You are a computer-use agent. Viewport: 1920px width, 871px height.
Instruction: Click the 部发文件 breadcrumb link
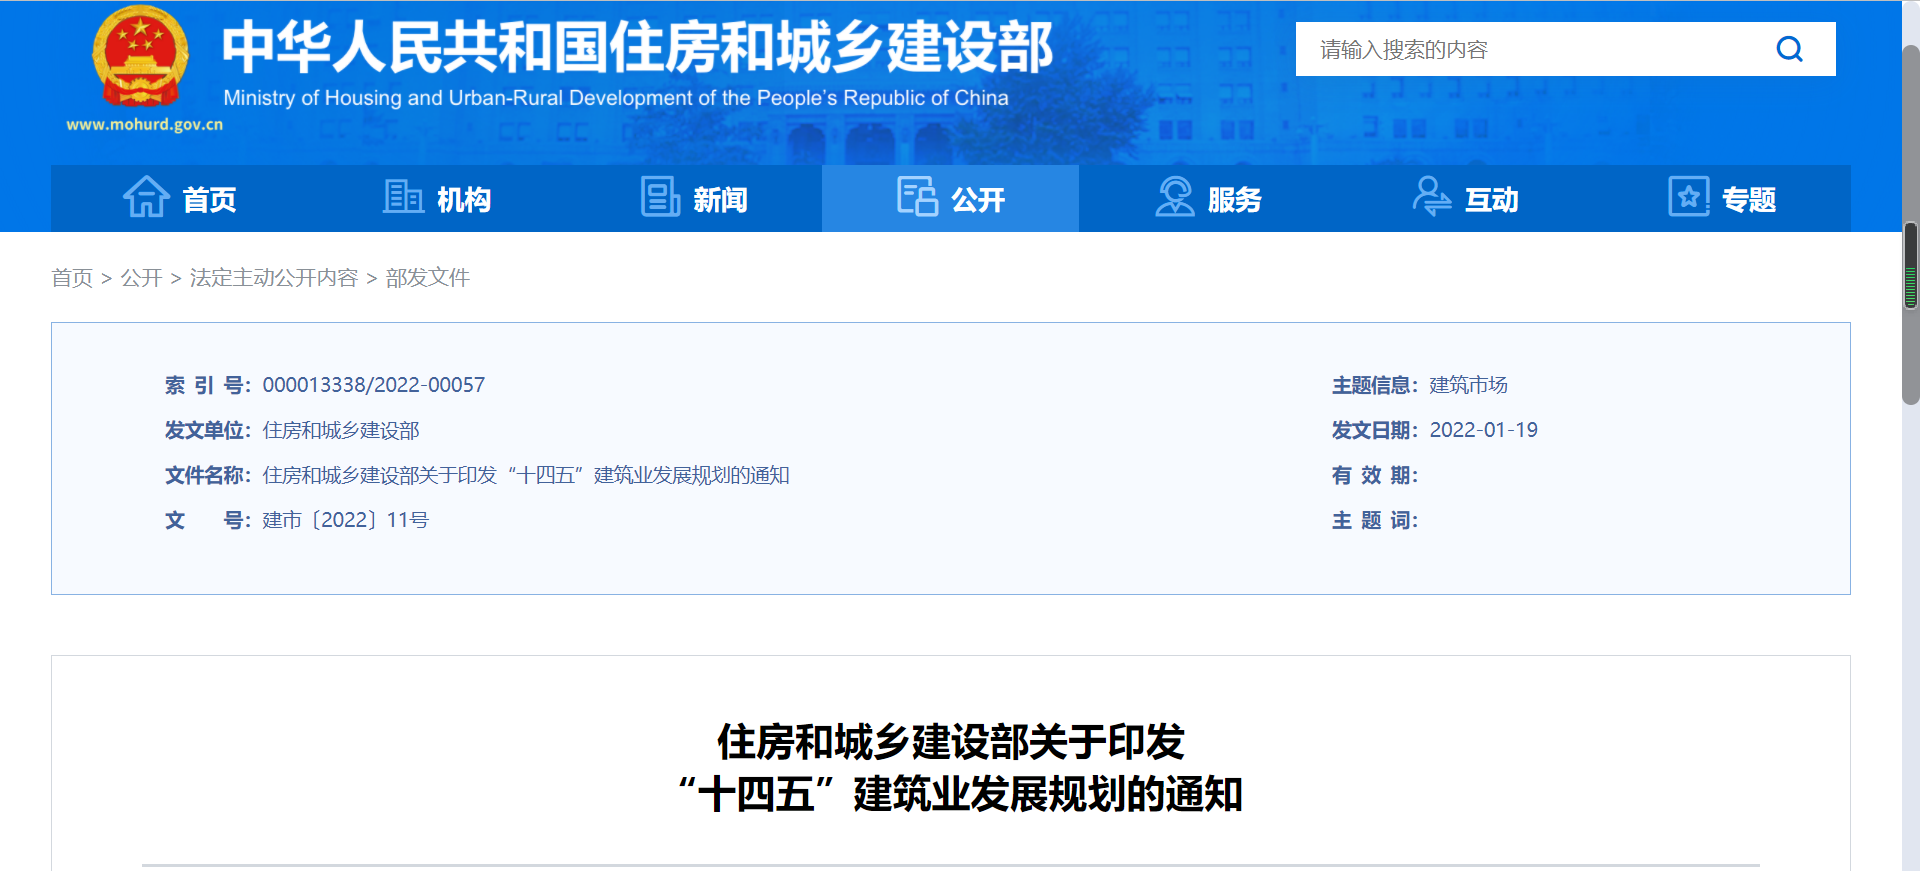[x=427, y=278]
